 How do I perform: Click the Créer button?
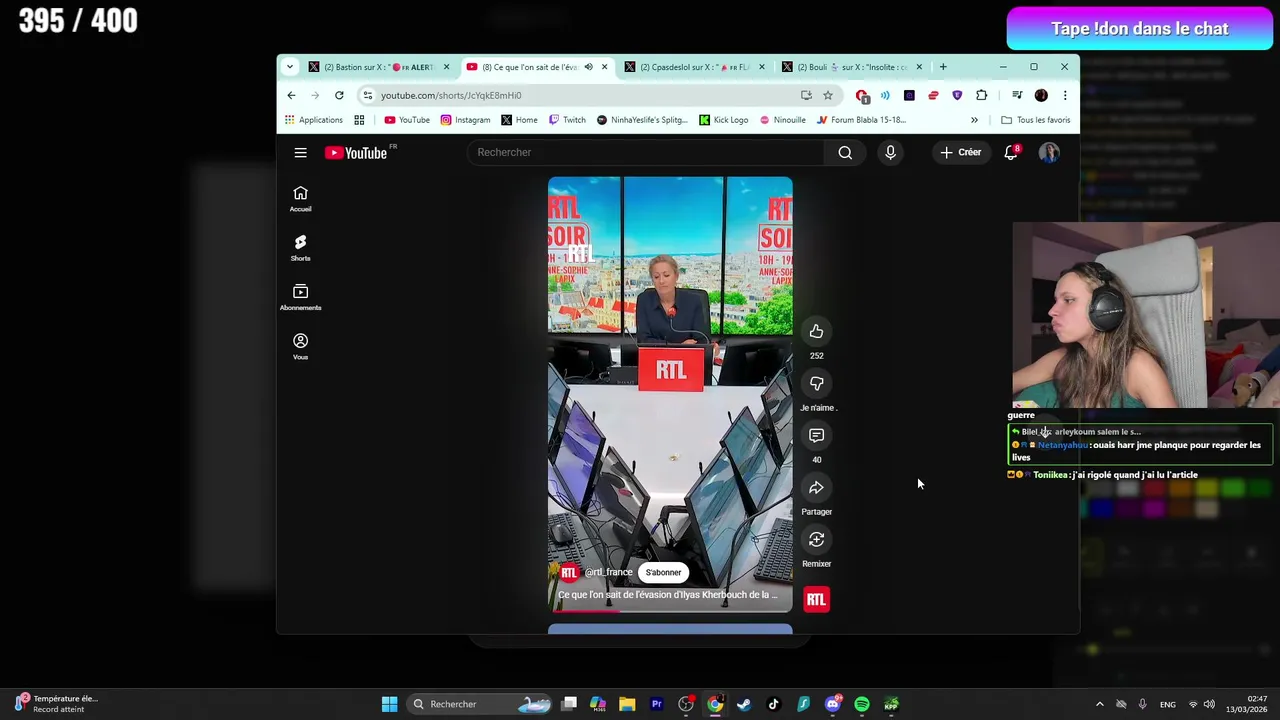[x=961, y=152]
